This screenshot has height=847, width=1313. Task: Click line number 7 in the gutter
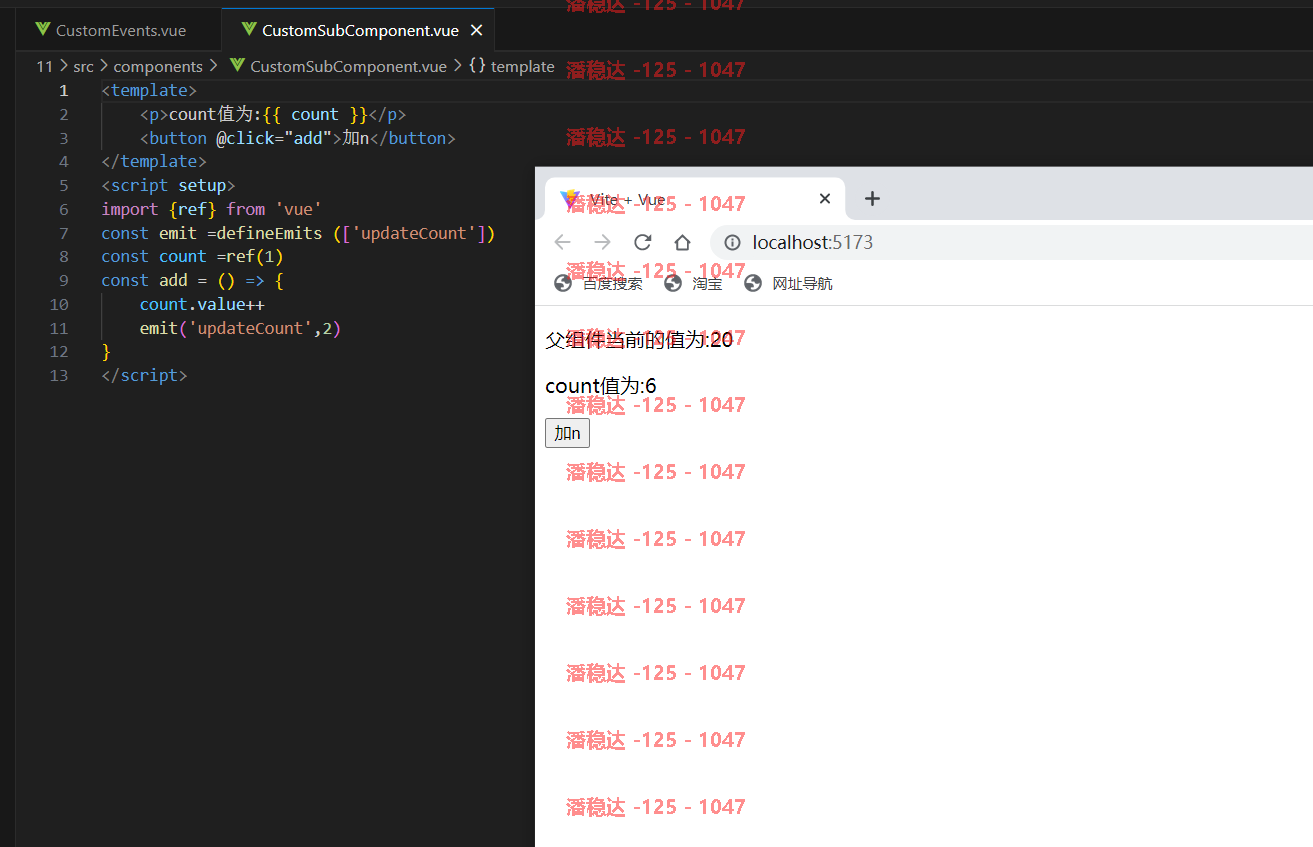tap(64, 233)
